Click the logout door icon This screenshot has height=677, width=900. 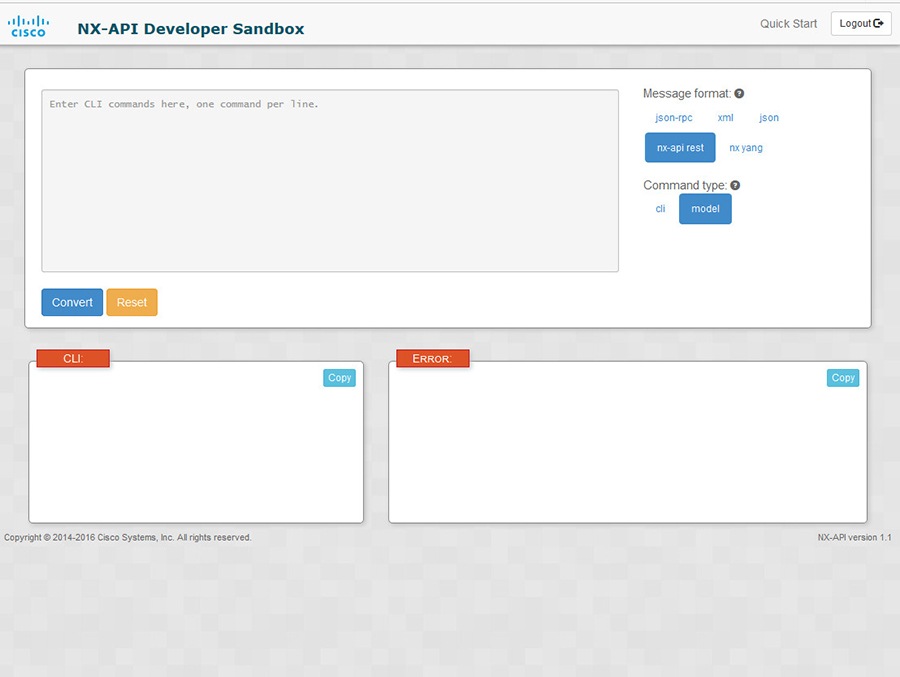point(877,23)
